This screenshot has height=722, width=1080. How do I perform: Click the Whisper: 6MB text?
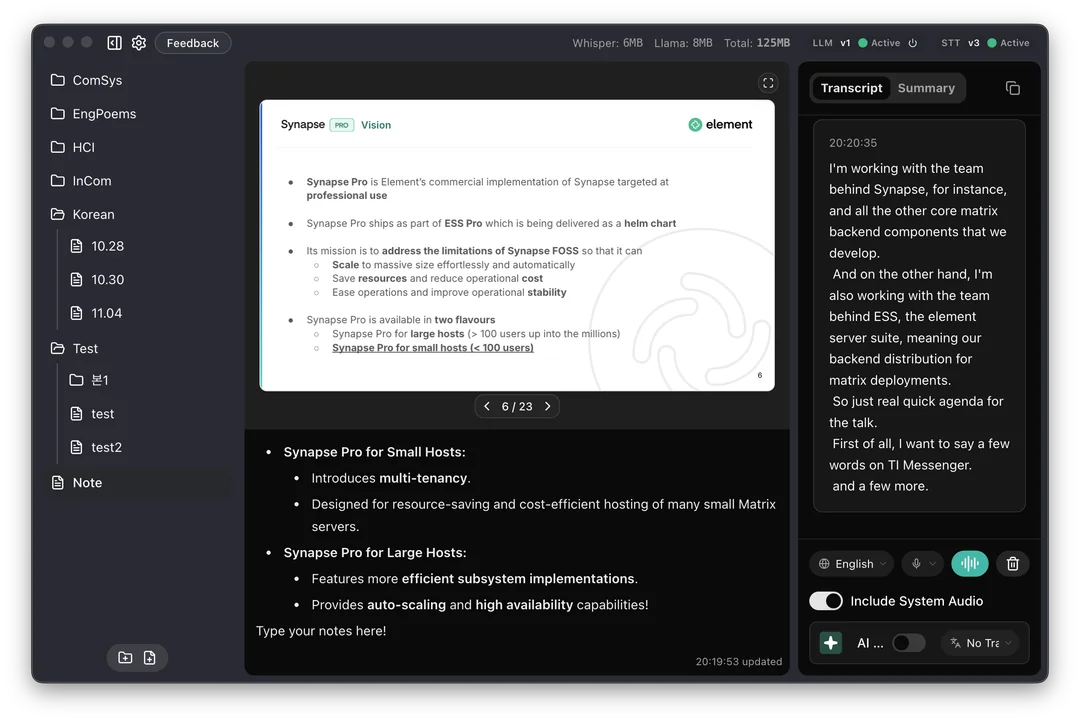tap(608, 43)
